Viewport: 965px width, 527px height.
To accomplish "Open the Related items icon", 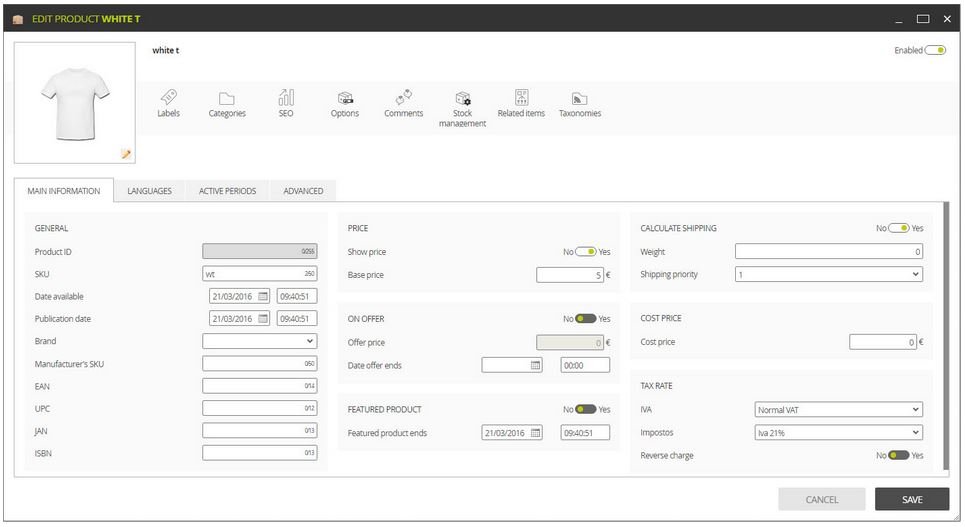I will [521, 97].
